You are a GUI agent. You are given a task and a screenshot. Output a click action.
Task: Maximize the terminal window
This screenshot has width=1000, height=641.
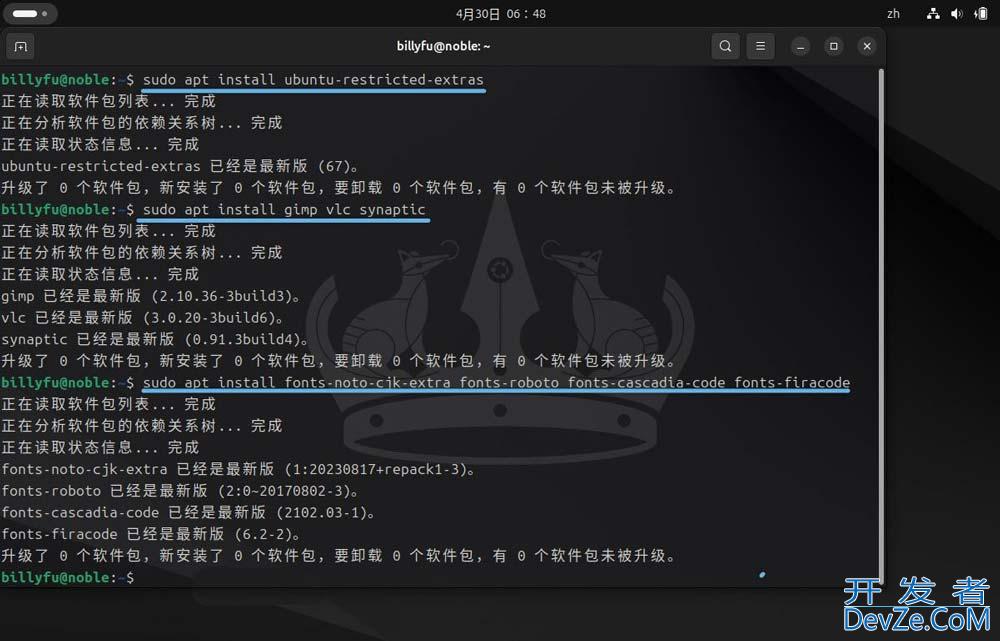coord(834,46)
